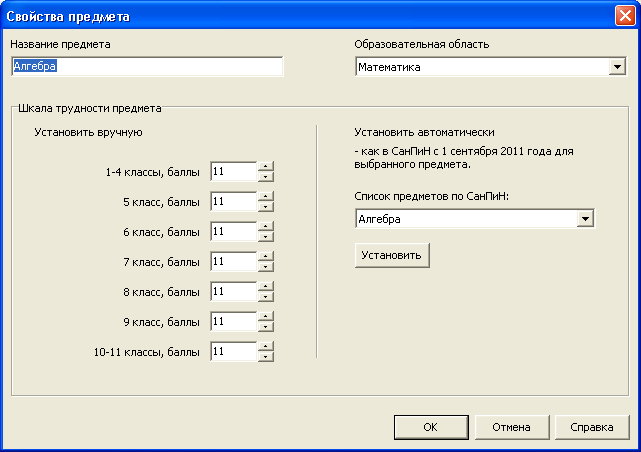Decrease the 9 класс points value
Image resolution: width=641 pixels, height=452 pixels.
[x=266, y=327]
